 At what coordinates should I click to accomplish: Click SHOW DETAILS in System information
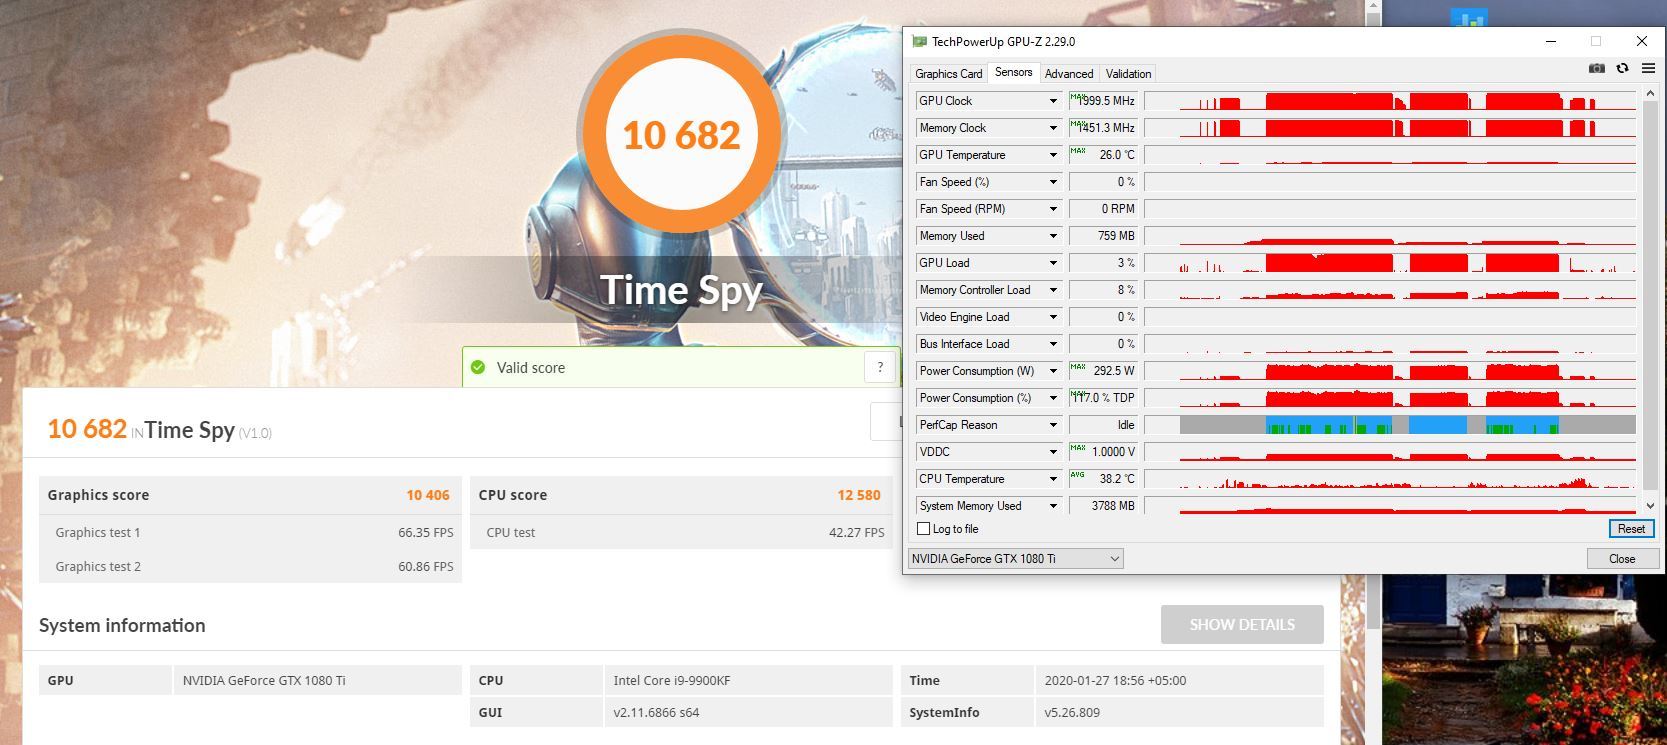[x=1242, y=624]
